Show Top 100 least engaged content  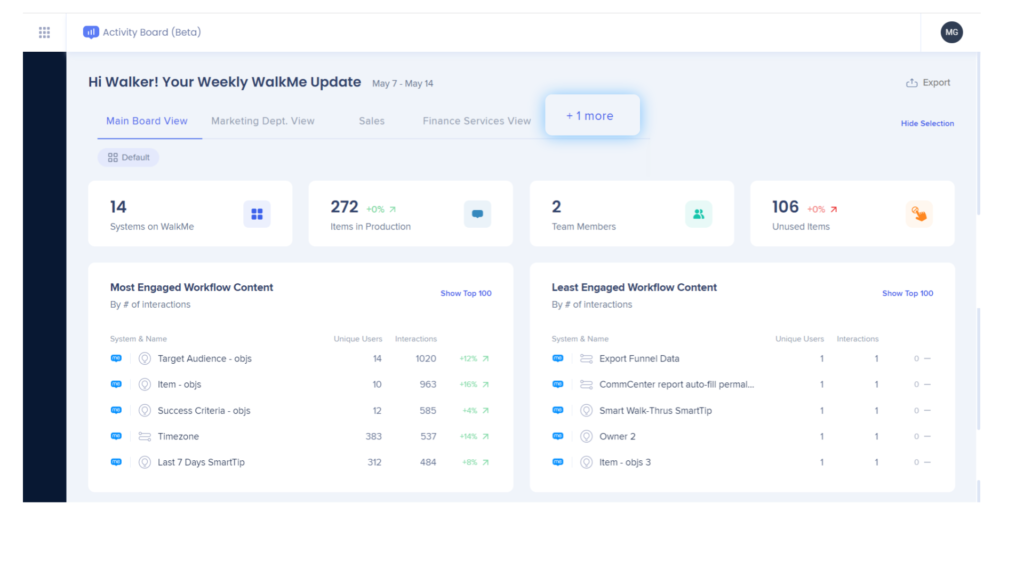click(908, 294)
